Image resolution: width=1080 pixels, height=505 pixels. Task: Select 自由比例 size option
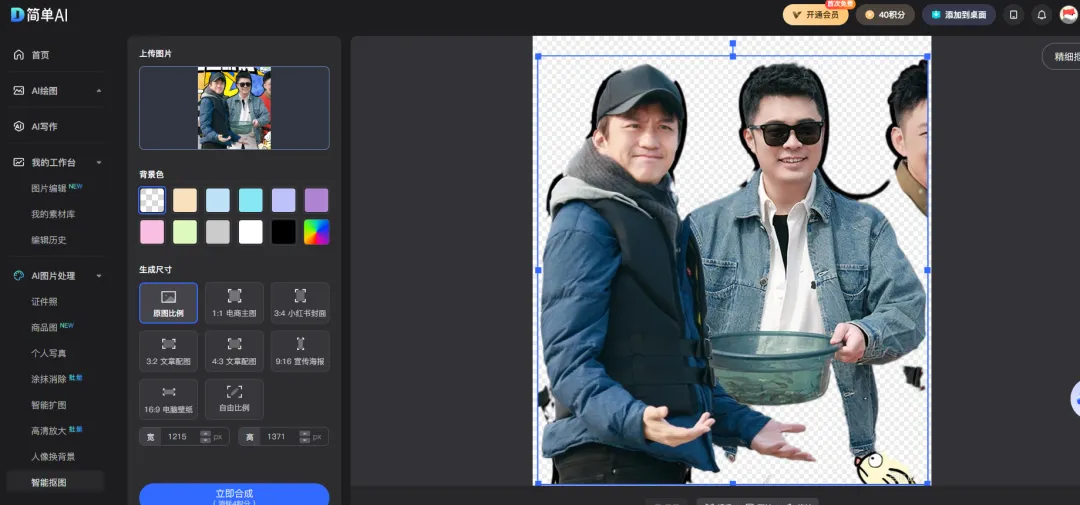tap(234, 400)
